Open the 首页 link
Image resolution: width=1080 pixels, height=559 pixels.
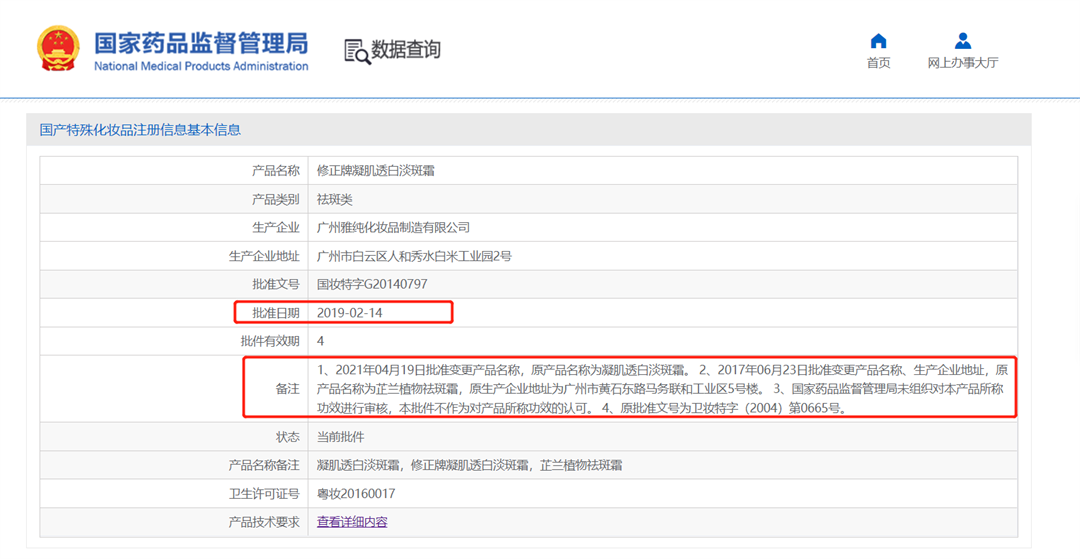click(878, 63)
